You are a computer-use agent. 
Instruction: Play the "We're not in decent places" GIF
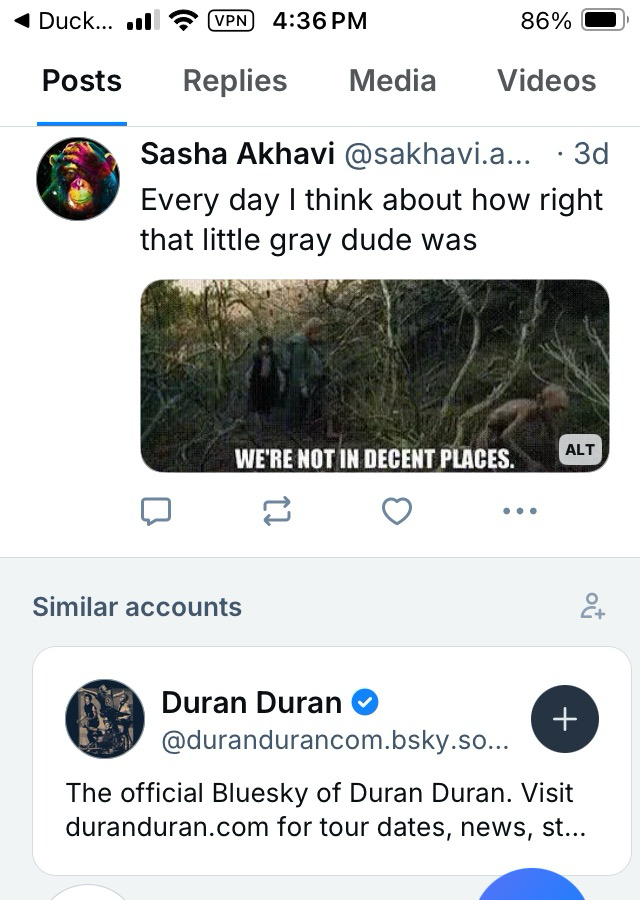click(x=374, y=375)
